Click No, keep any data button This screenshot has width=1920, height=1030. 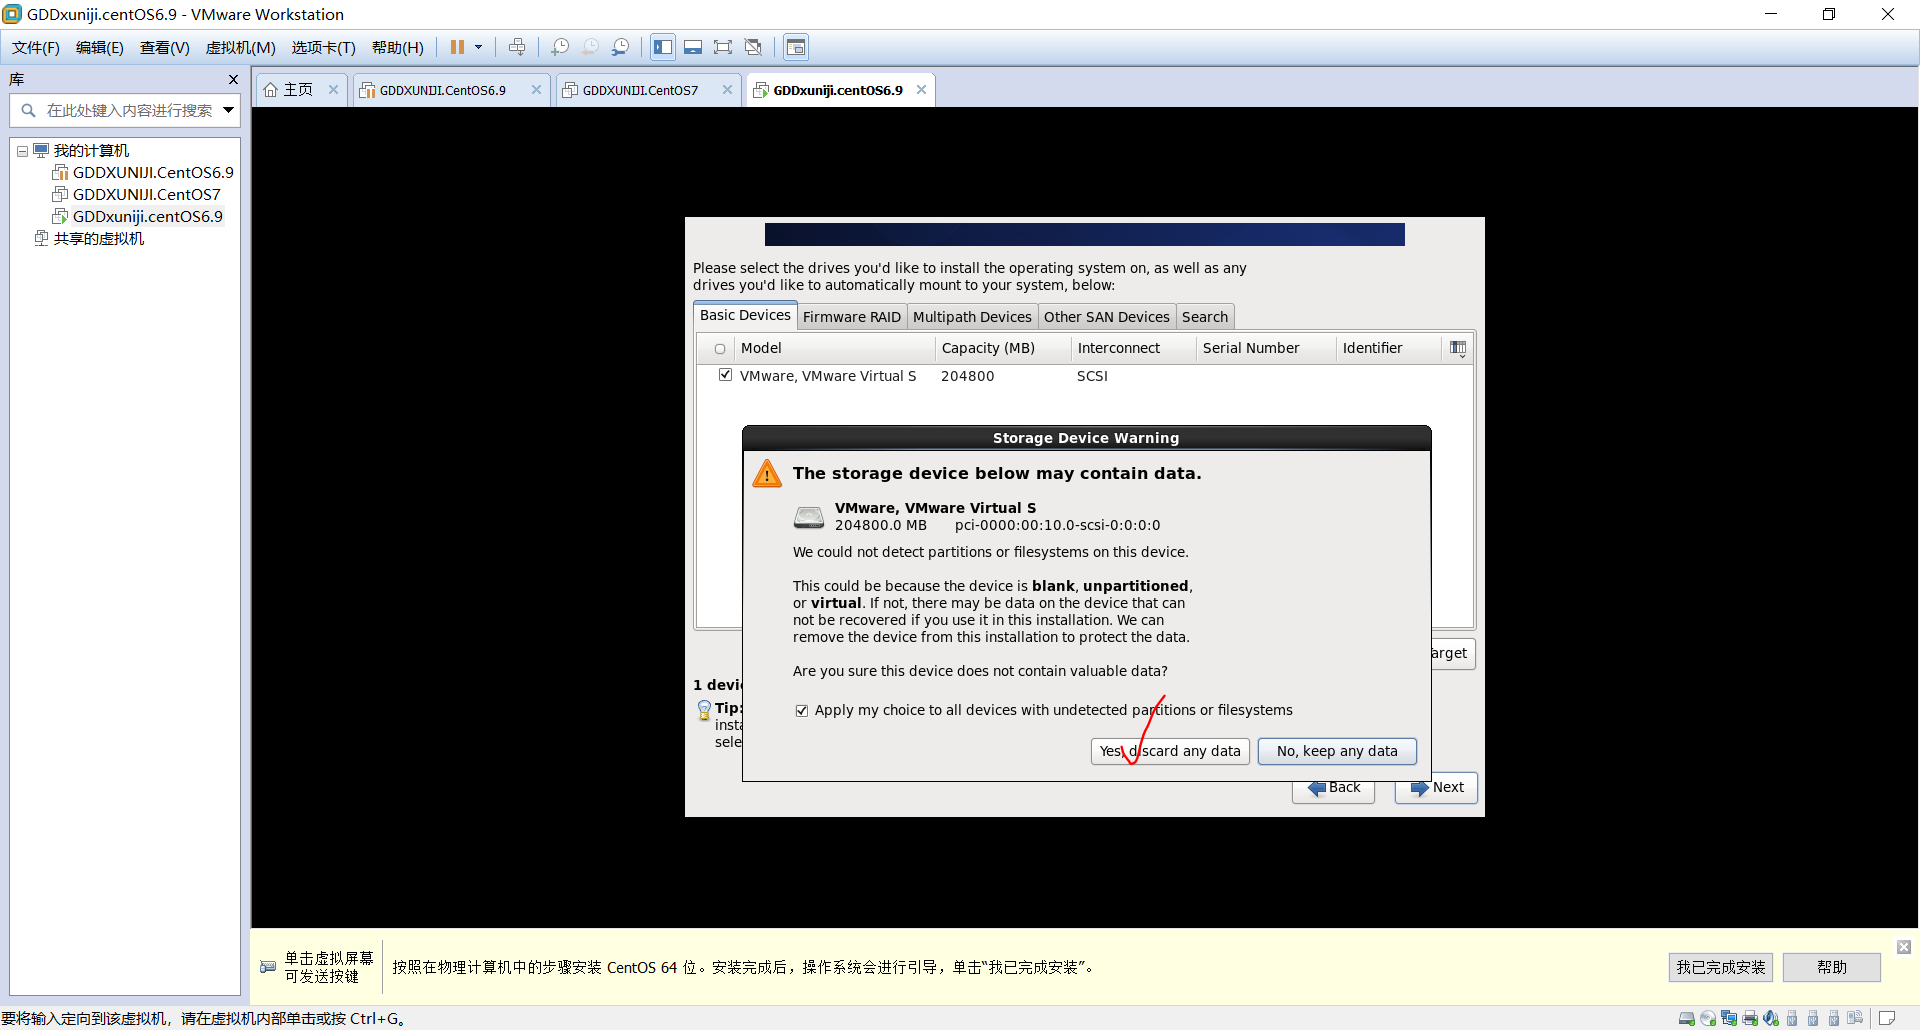(1337, 751)
